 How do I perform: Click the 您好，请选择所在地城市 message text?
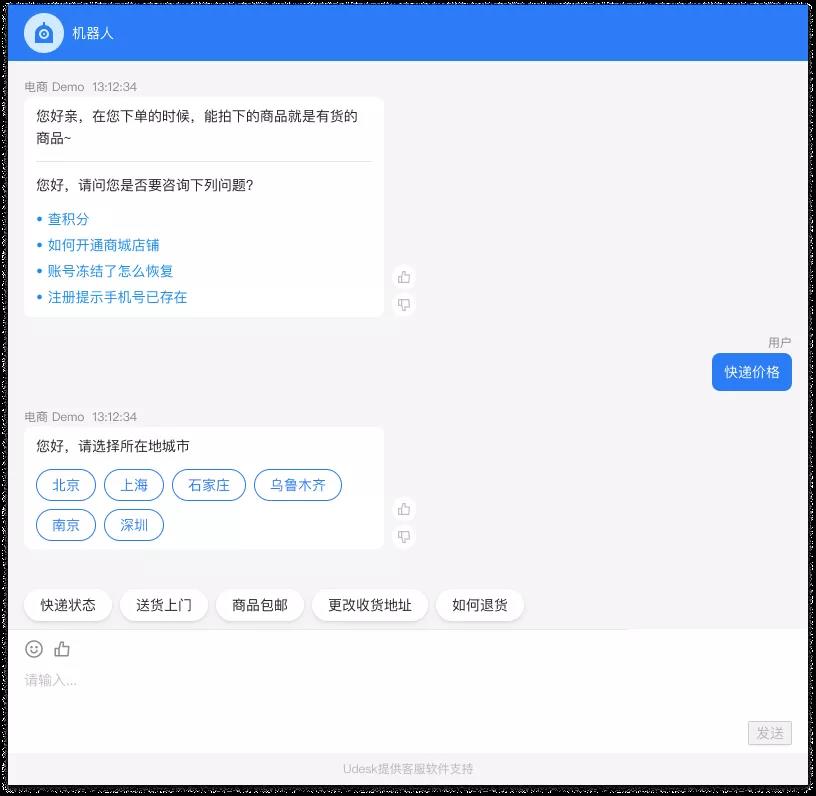113,446
